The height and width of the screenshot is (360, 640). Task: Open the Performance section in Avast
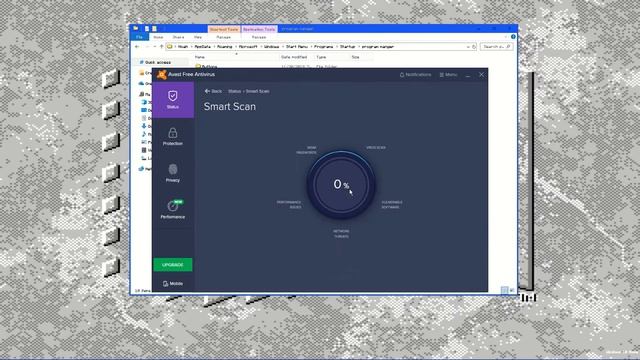point(173,209)
